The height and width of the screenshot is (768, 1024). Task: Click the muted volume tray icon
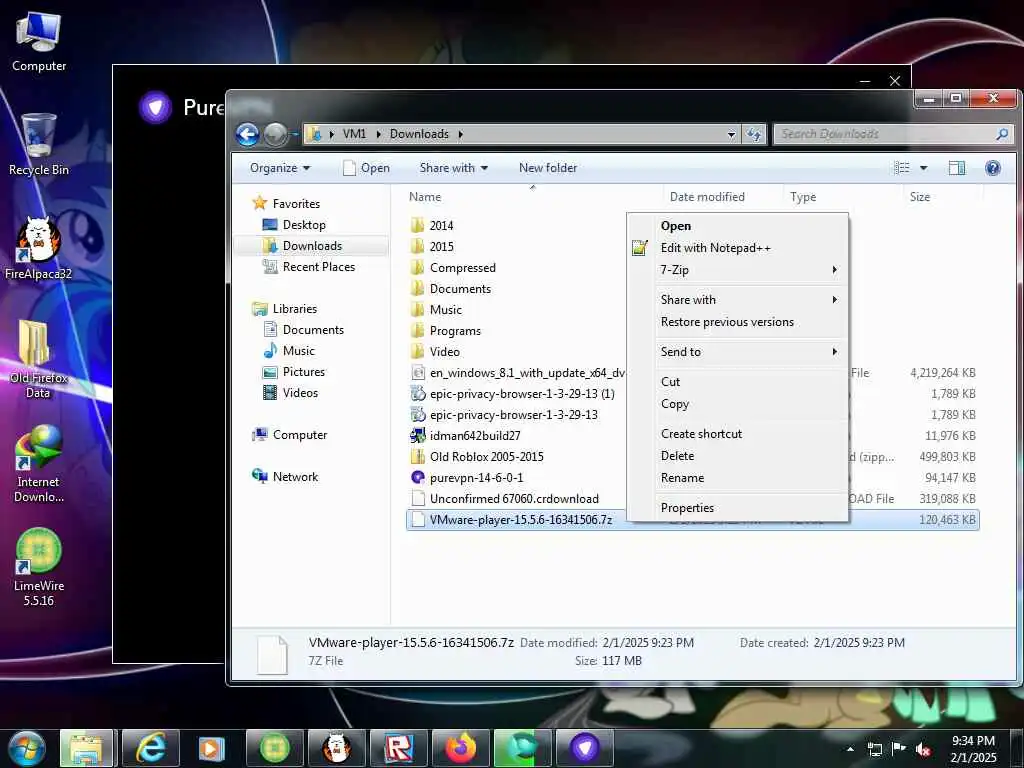point(923,749)
